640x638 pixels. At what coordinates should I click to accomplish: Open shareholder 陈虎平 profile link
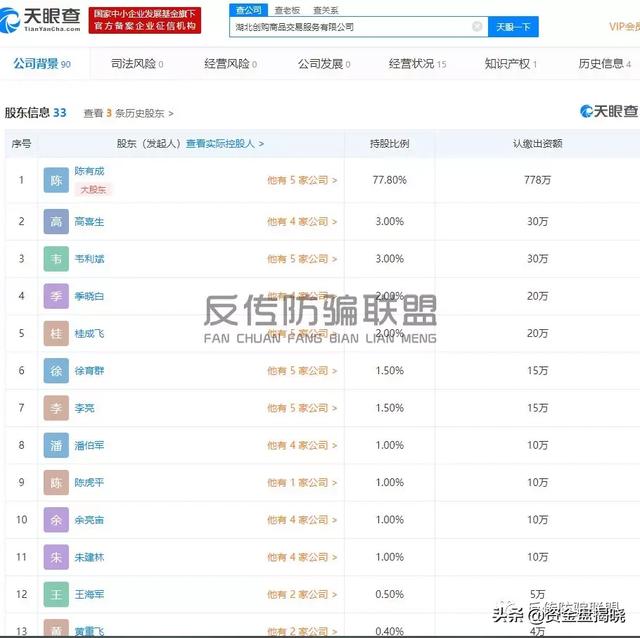(89, 482)
